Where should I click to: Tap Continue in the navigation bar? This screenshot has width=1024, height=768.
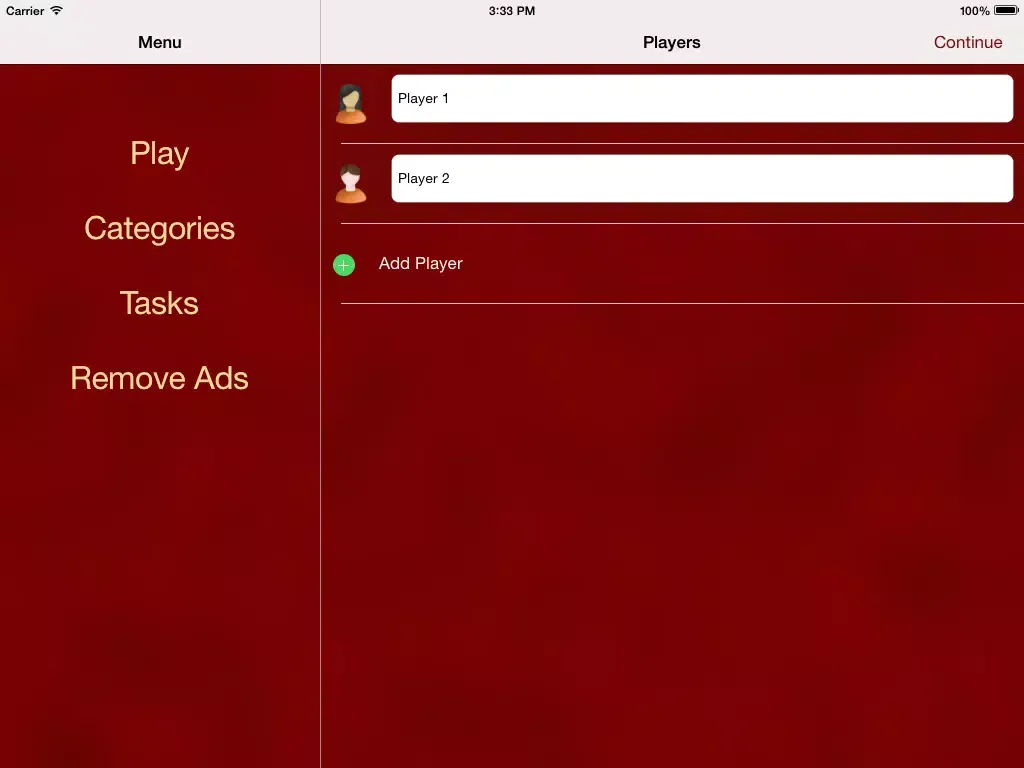[x=968, y=42]
